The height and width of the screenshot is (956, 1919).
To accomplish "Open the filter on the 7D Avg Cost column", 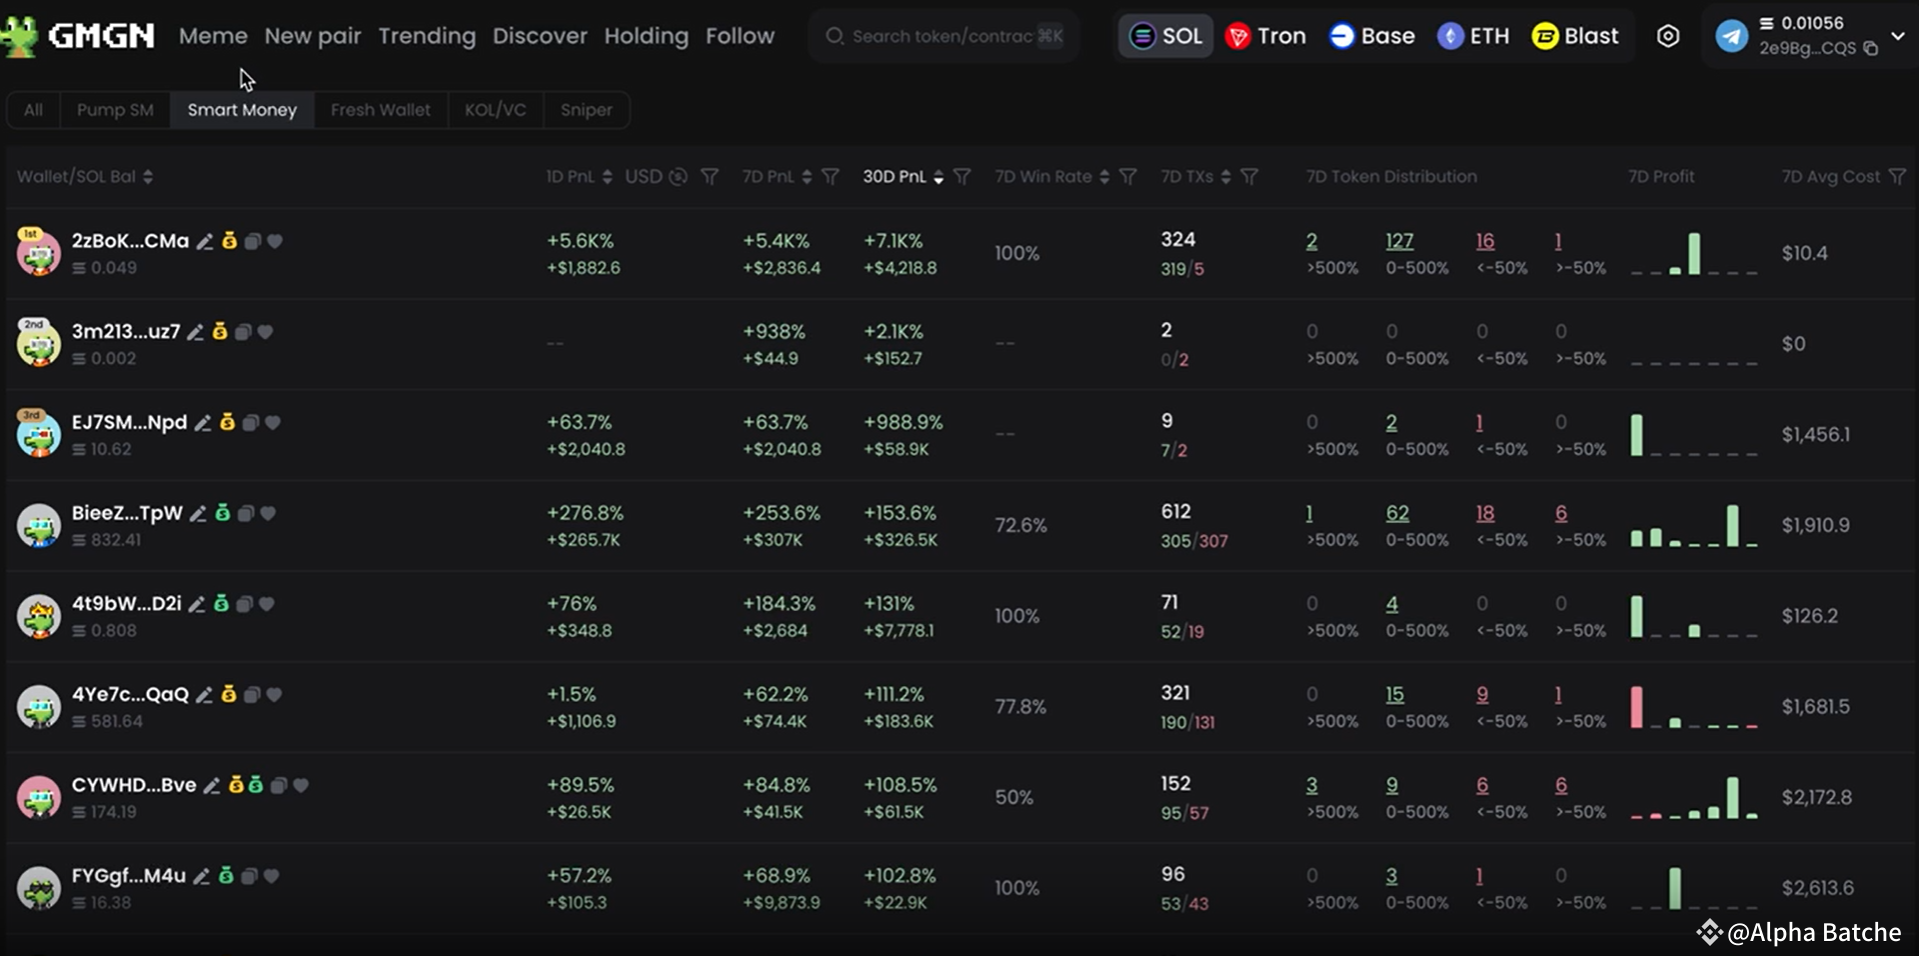I will [x=1898, y=176].
